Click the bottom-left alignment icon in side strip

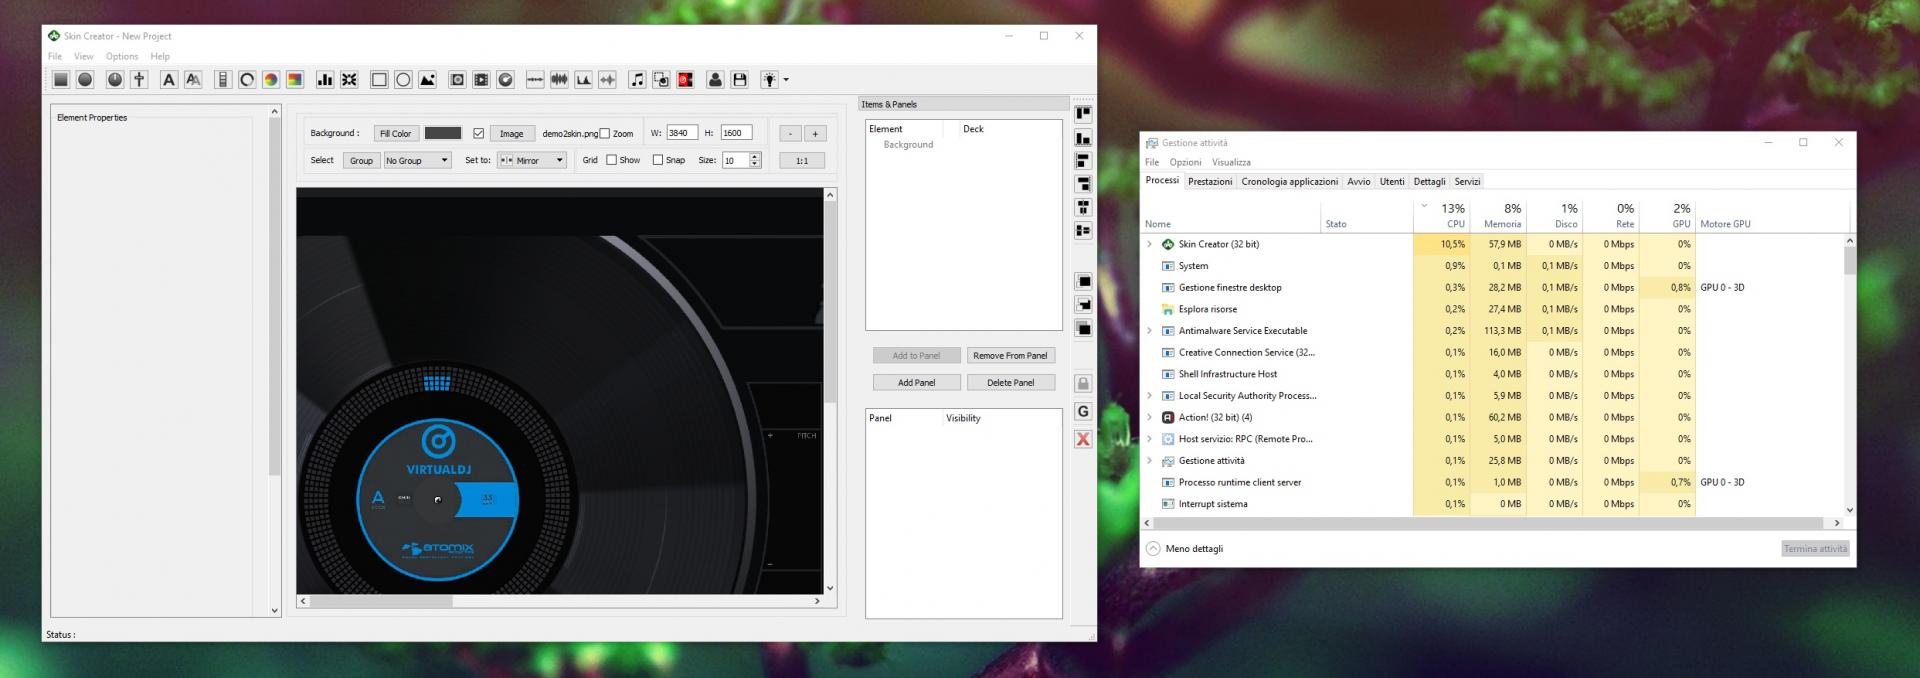click(1083, 138)
